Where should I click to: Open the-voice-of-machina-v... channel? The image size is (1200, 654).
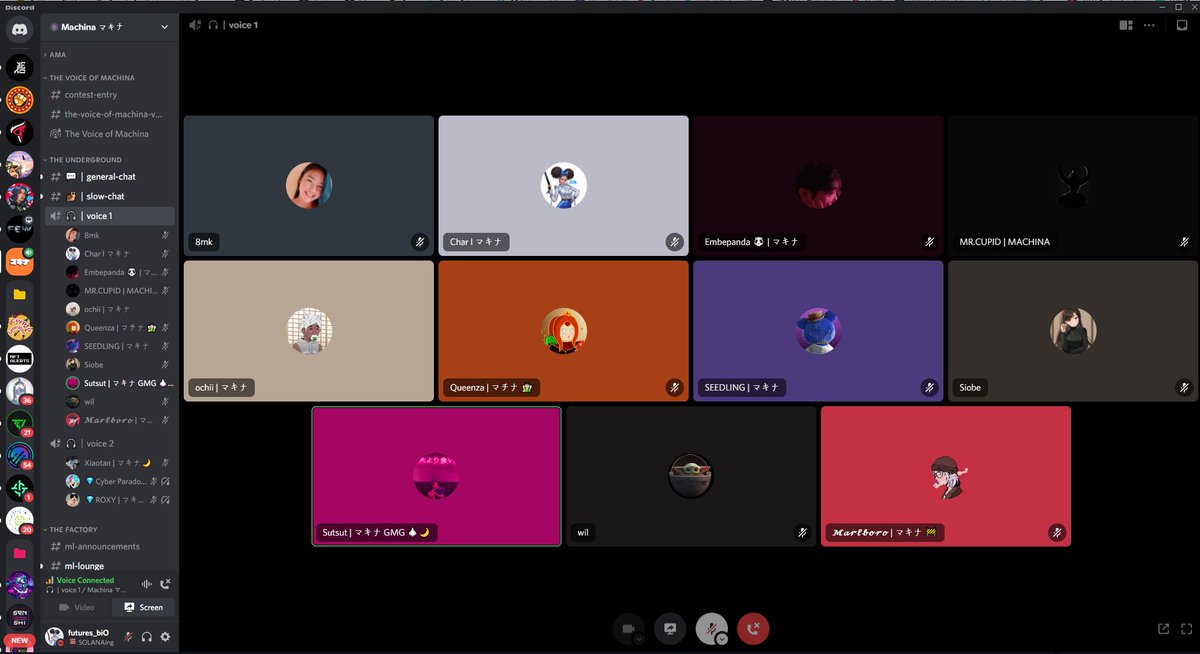point(110,114)
